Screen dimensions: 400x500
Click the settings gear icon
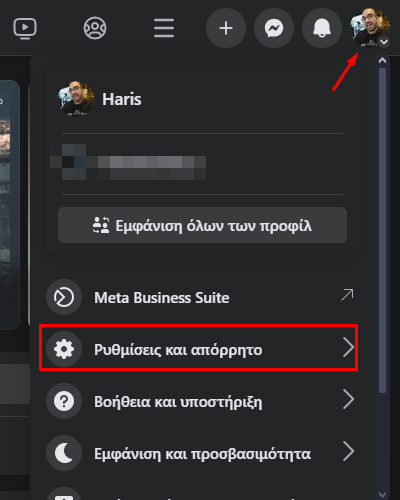[64, 349]
